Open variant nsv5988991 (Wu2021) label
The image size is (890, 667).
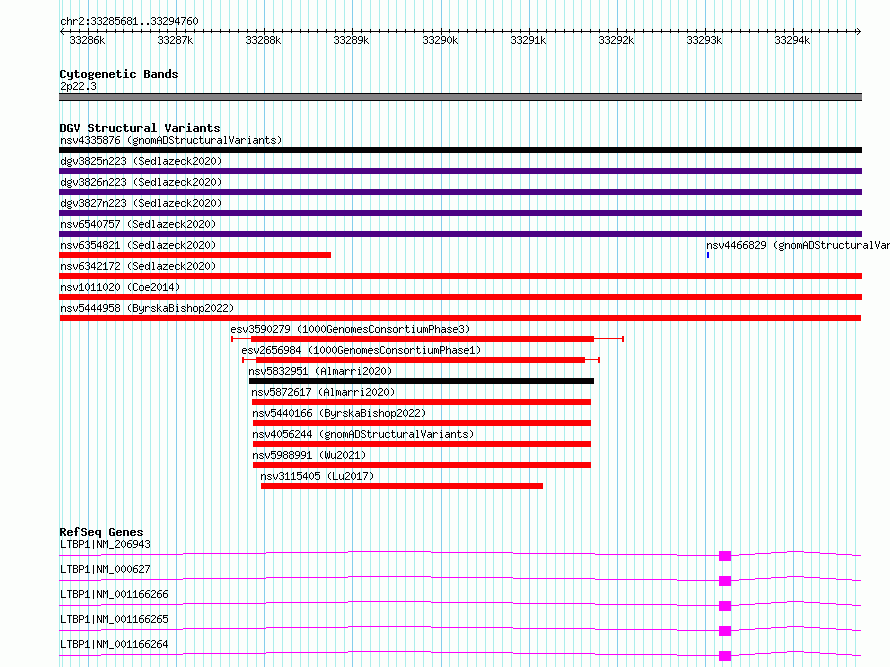(309, 455)
